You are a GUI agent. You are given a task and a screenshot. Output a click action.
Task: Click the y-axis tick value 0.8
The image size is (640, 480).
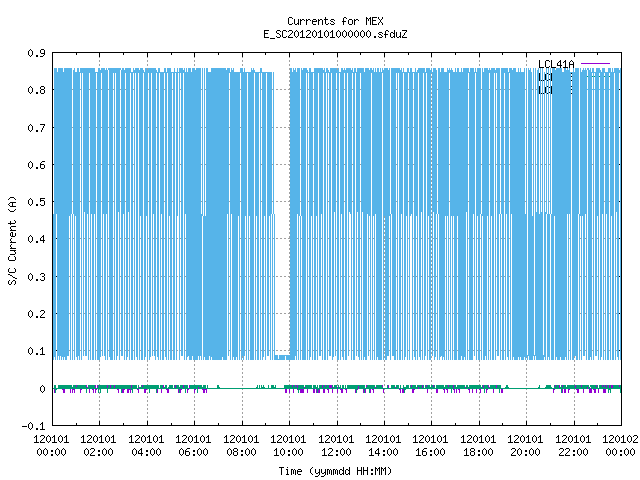36,90
